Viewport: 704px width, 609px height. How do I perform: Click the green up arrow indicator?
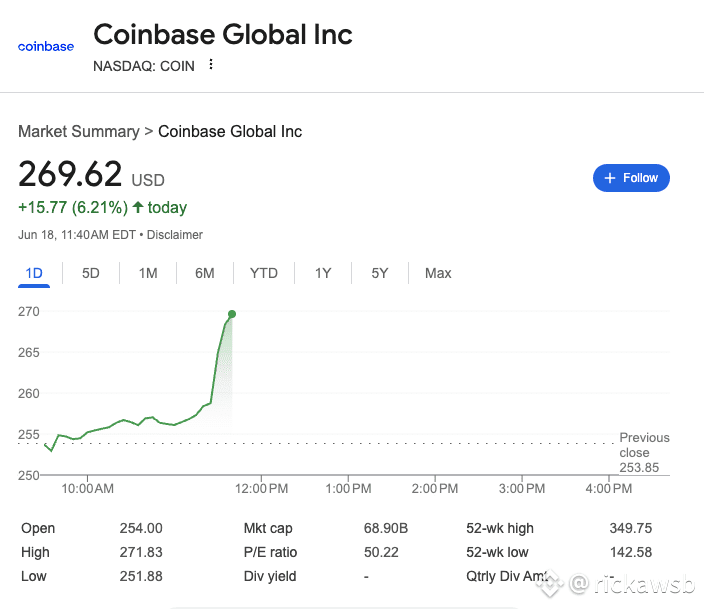pyautogui.click(x=138, y=207)
